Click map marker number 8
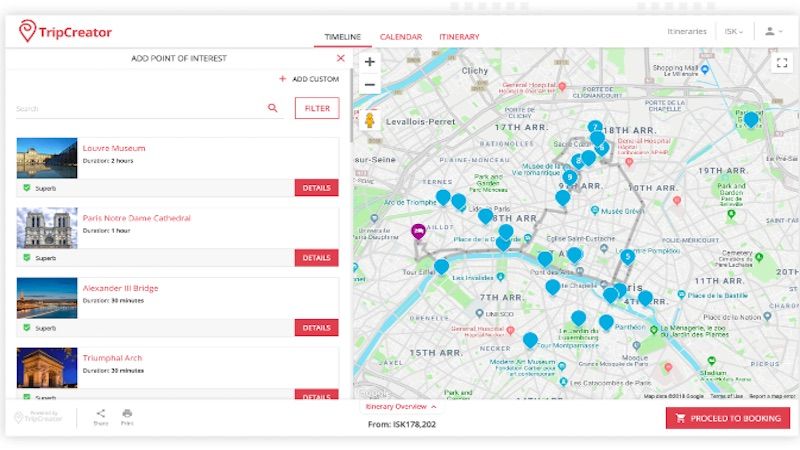The height and width of the screenshot is (450, 800). 578,161
